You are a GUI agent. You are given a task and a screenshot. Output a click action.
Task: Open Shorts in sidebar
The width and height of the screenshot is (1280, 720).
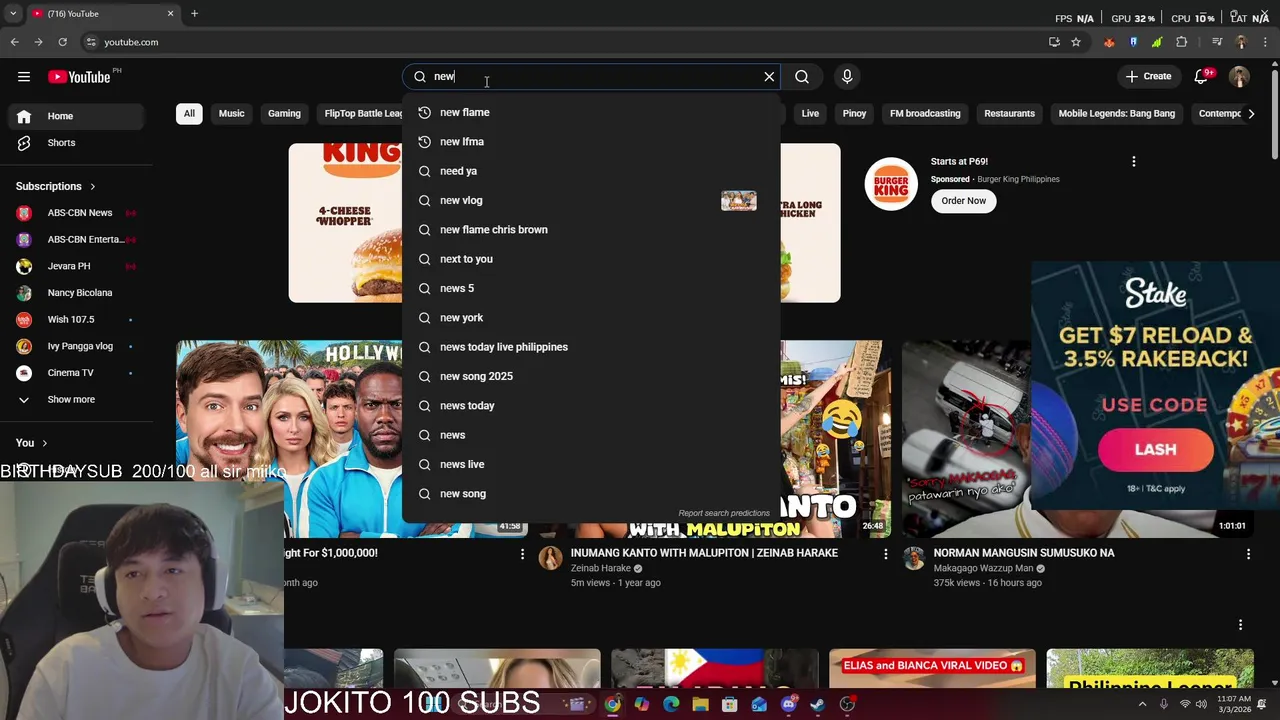[x=77, y=143]
